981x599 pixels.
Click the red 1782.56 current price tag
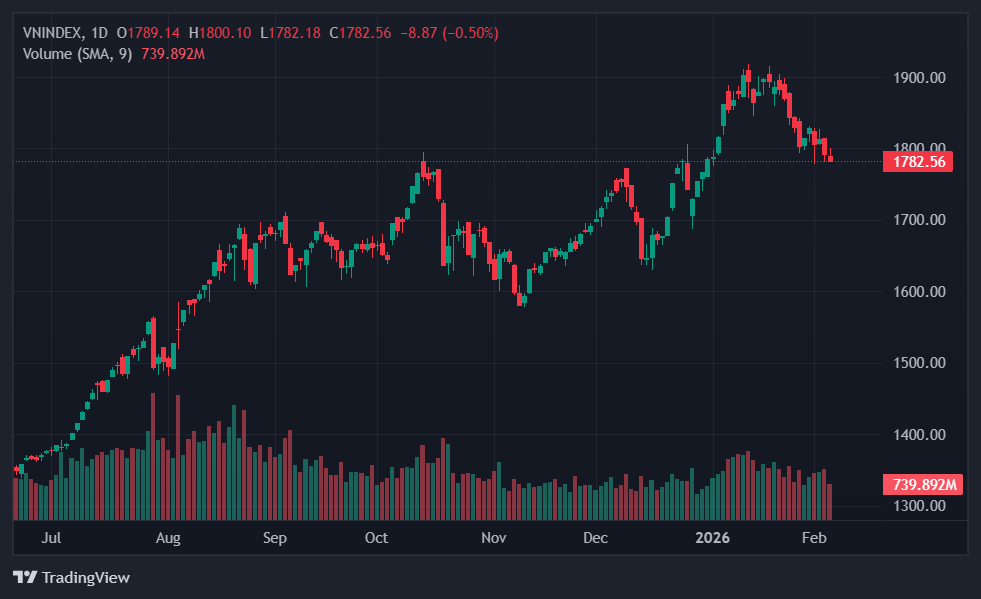pyautogui.click(x=917, y=162)
